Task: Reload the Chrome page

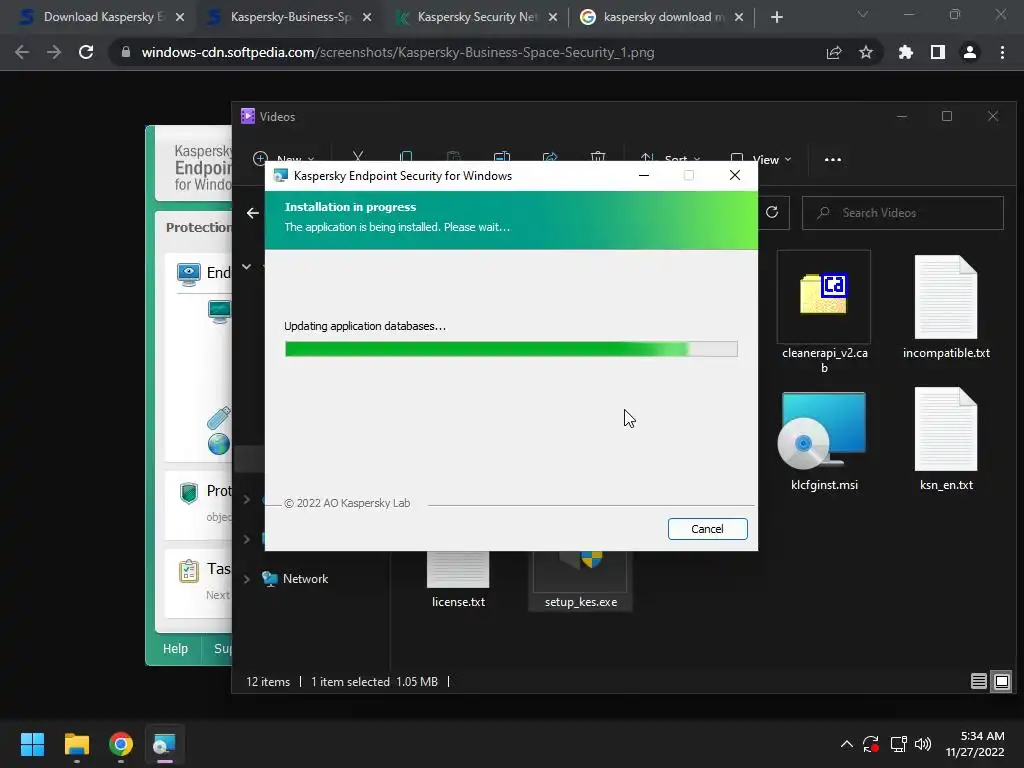Action: click(86, 52)
